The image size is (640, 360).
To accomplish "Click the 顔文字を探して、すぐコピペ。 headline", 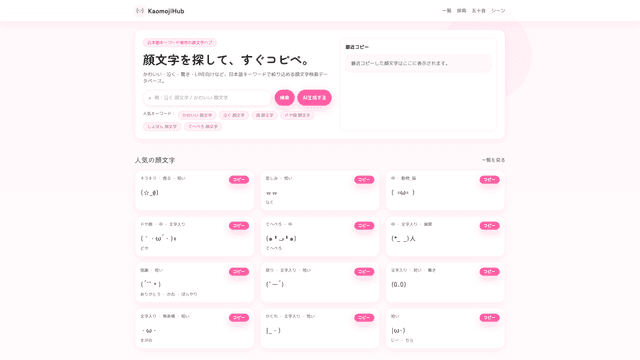I will 226,60.
